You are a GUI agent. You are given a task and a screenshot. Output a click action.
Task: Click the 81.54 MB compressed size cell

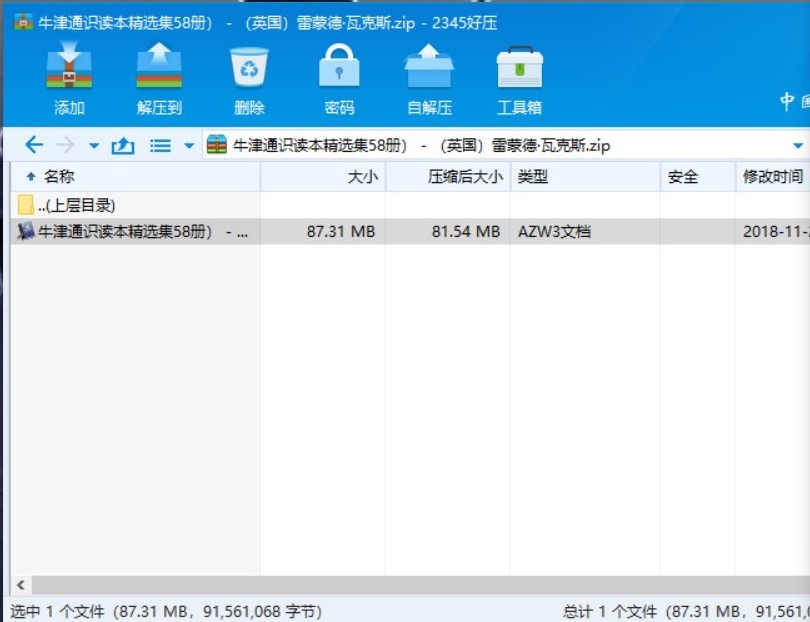pyautogui.click(x=466, y=231)
